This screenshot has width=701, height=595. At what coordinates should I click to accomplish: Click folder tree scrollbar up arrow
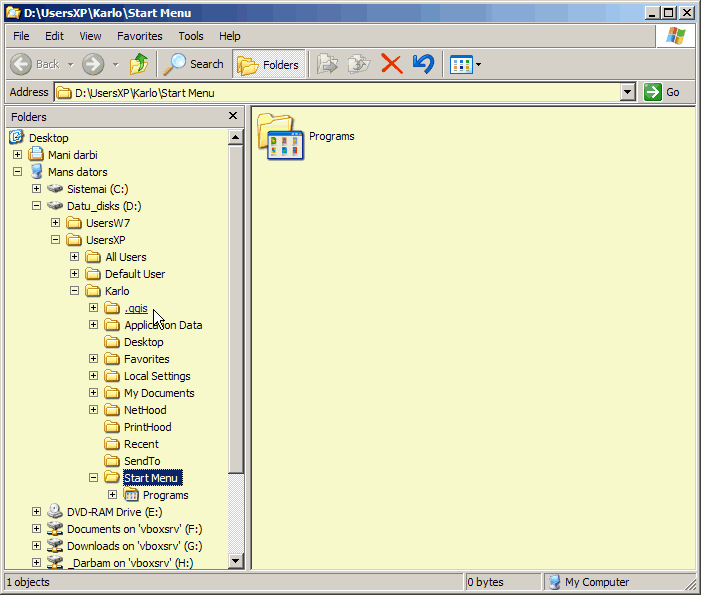236,137
